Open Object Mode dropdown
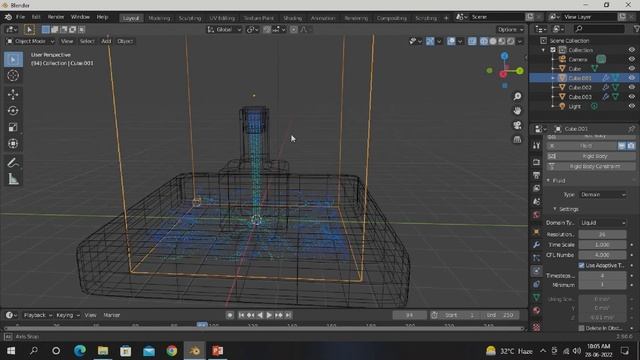This screenshot has height=360, width=640. pos(30,41)
